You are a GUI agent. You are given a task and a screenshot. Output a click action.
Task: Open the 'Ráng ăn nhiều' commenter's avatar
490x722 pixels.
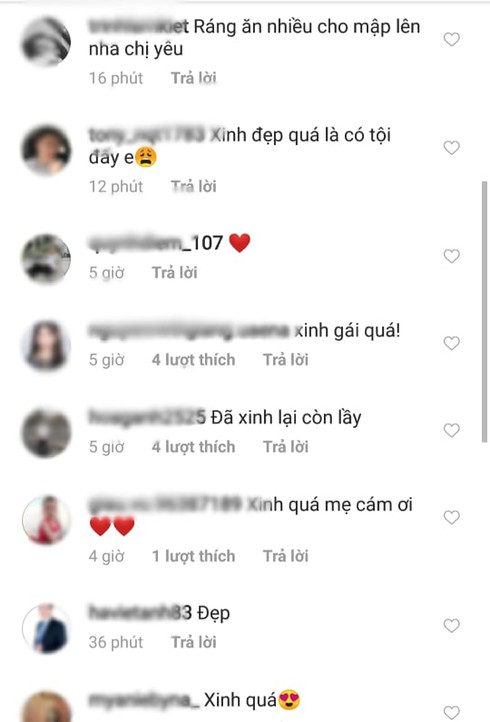click(46, 41)
